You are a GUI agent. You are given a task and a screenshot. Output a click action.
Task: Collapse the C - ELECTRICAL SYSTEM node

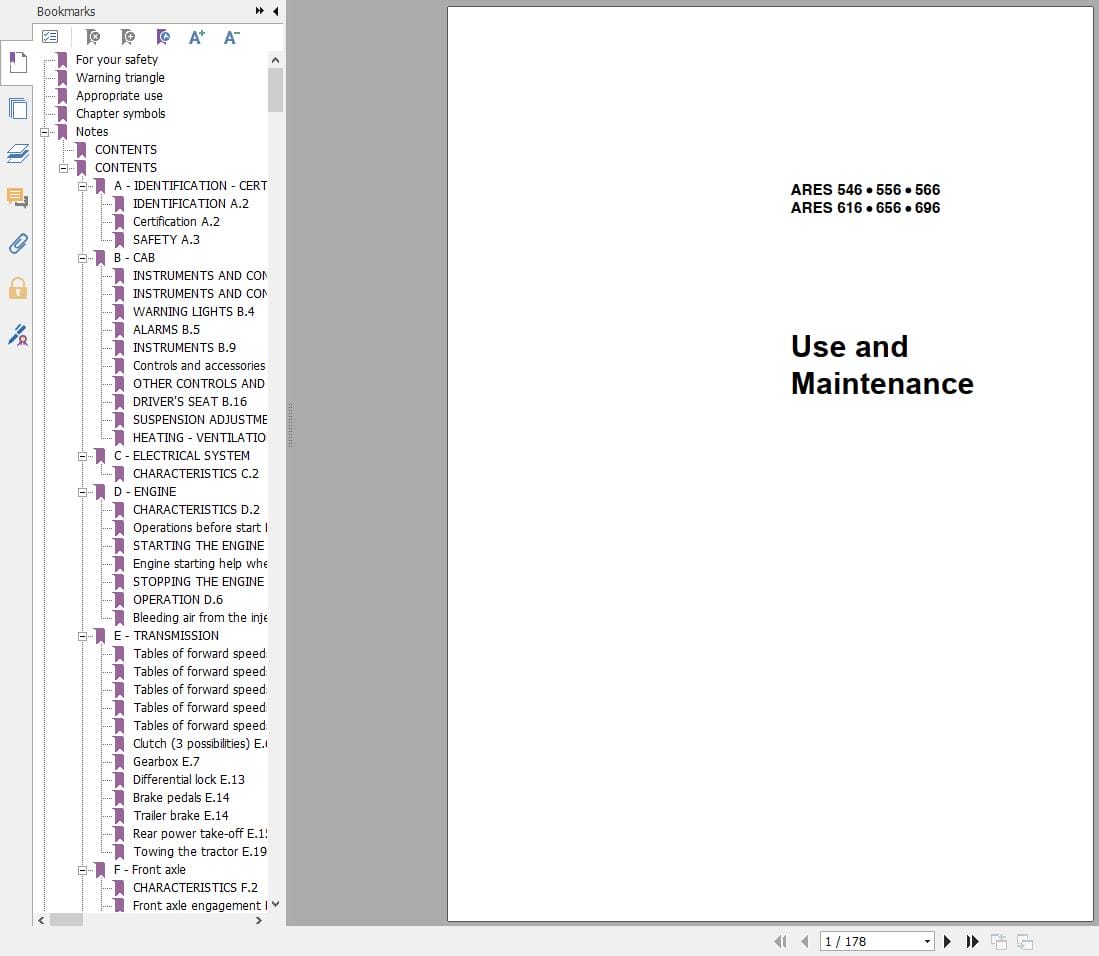(x=83, y=456)
